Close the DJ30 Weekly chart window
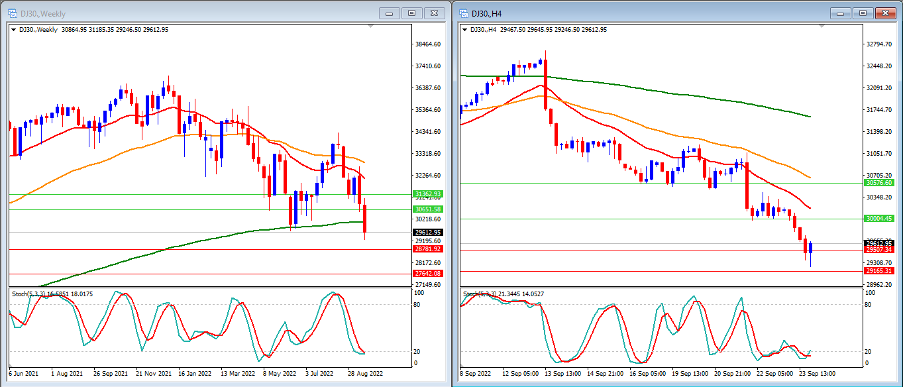 coord(435,13)
